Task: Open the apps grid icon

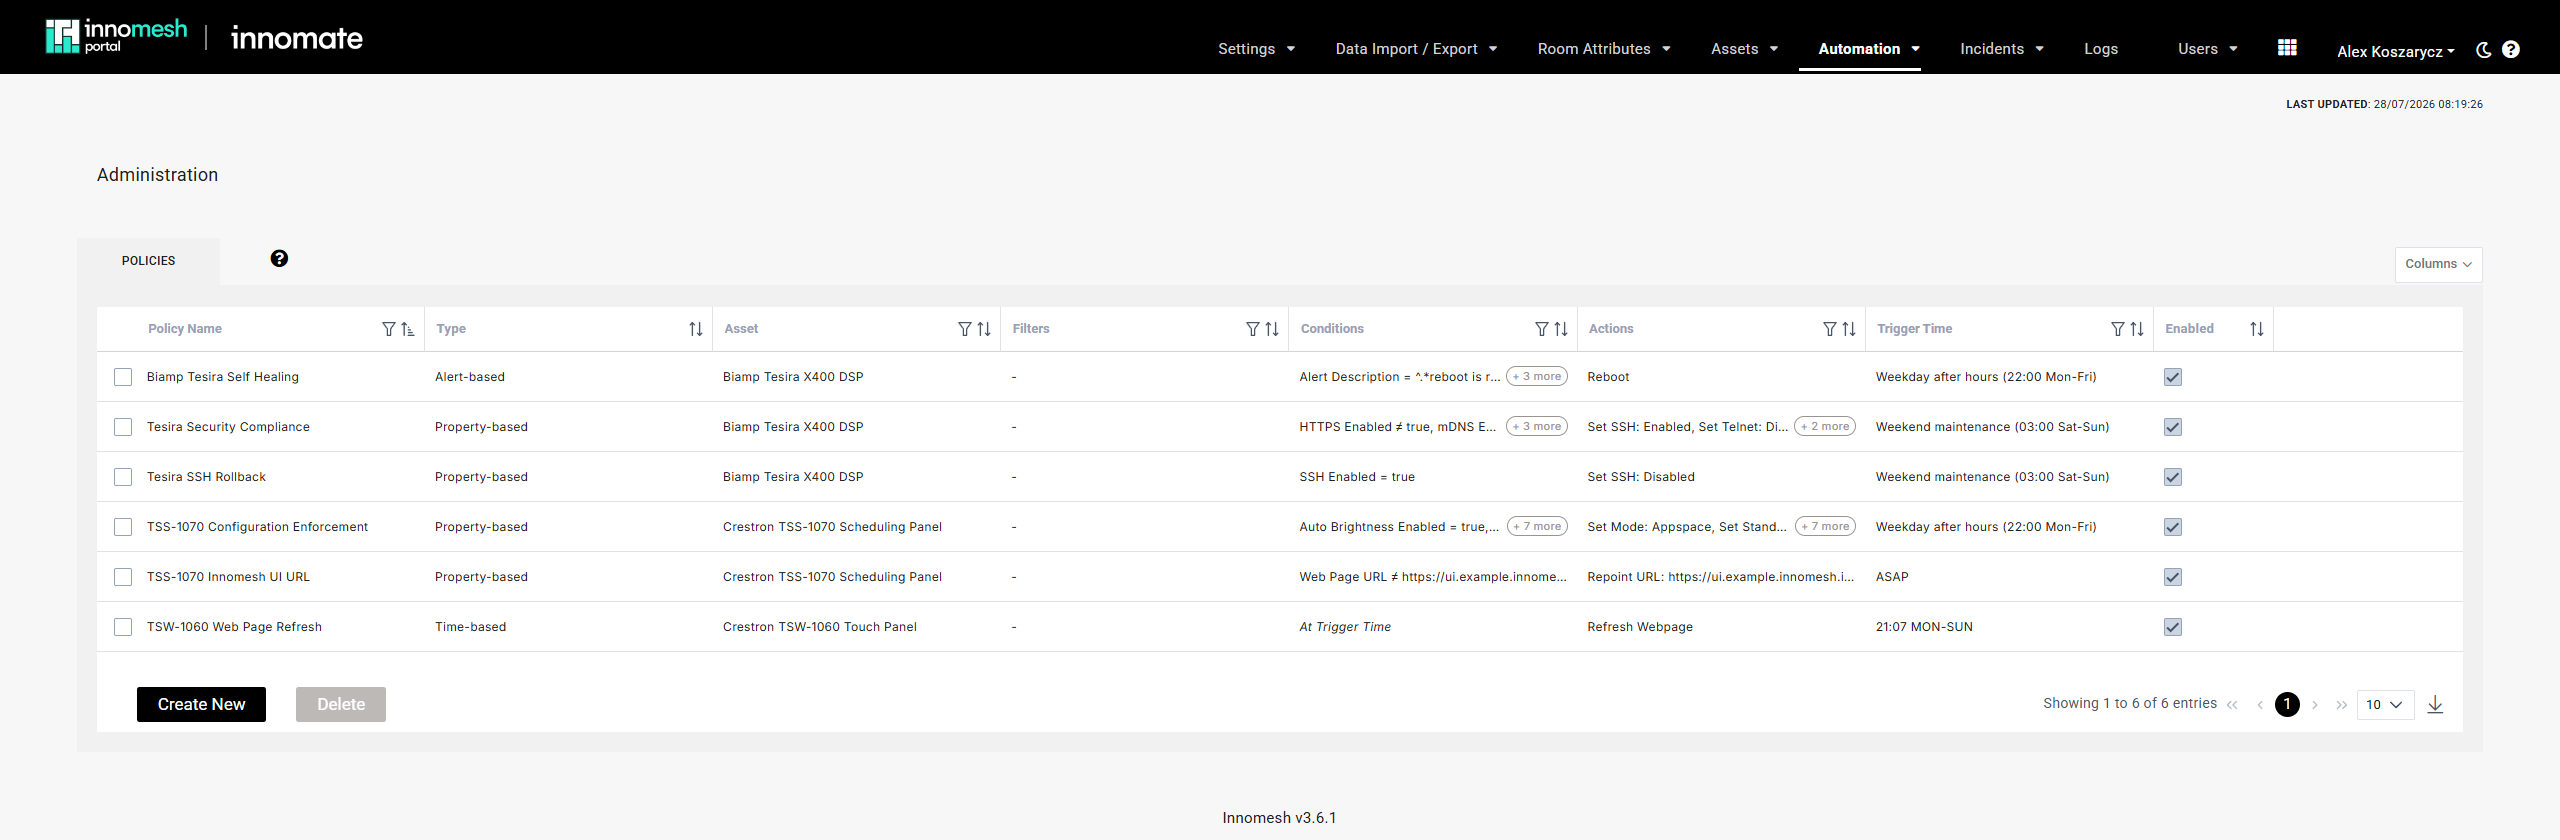Action: (2287, 48)
